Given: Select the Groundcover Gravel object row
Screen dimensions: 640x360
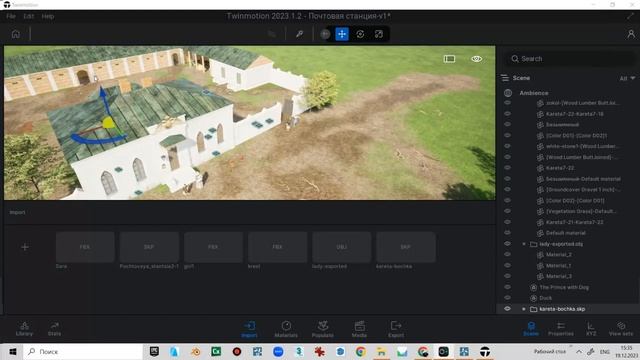Looking at the screenshot, I should pos(583,190).
